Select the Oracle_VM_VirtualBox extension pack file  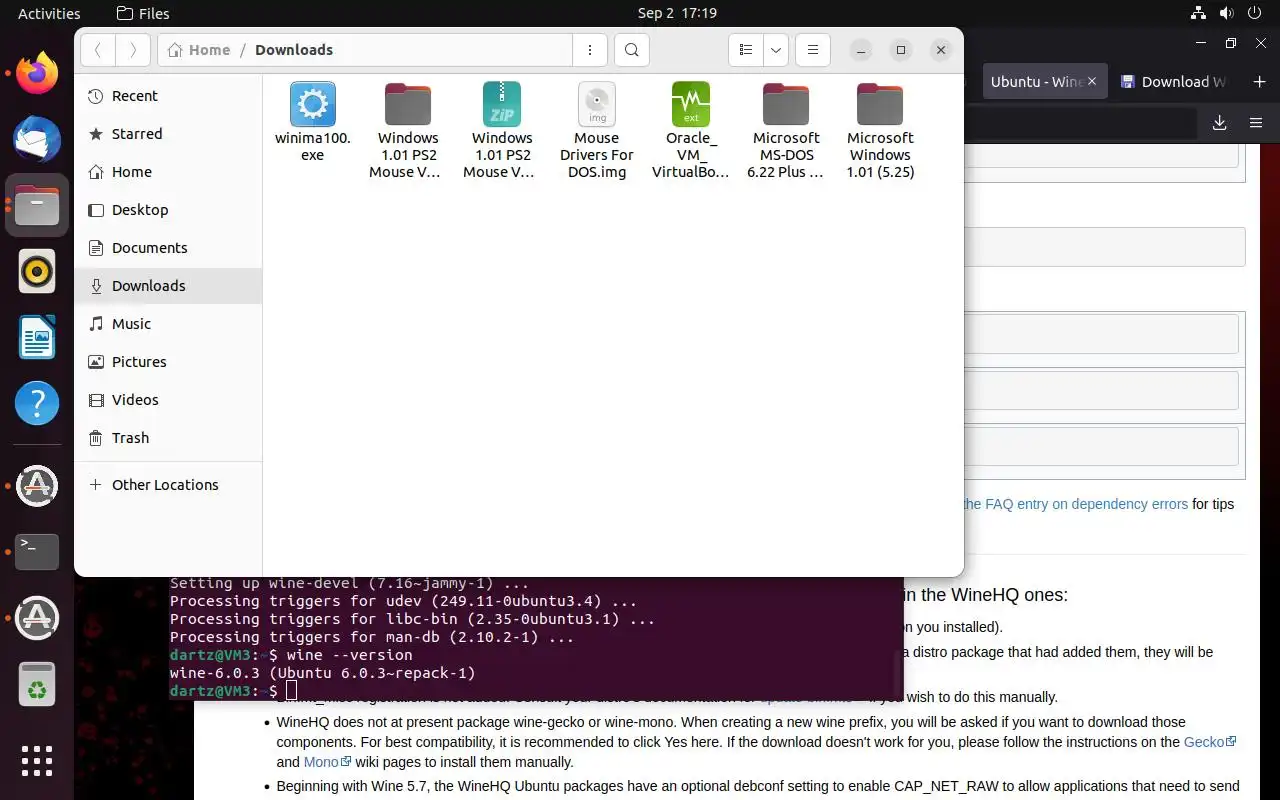tap(691, 130)
